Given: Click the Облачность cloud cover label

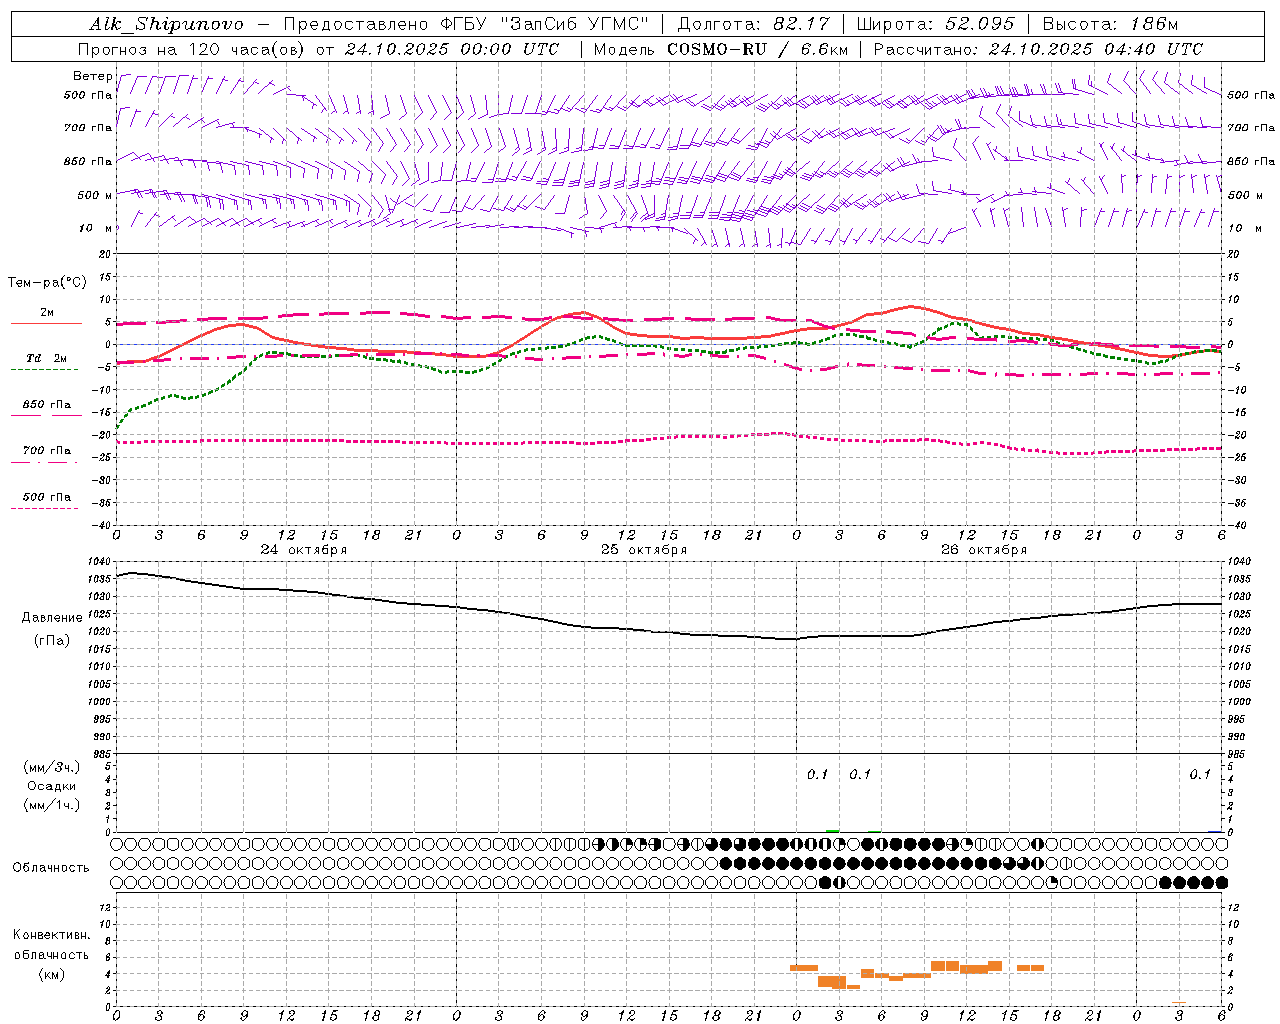Looking at the screenshot, I should (x=51, y=867).
